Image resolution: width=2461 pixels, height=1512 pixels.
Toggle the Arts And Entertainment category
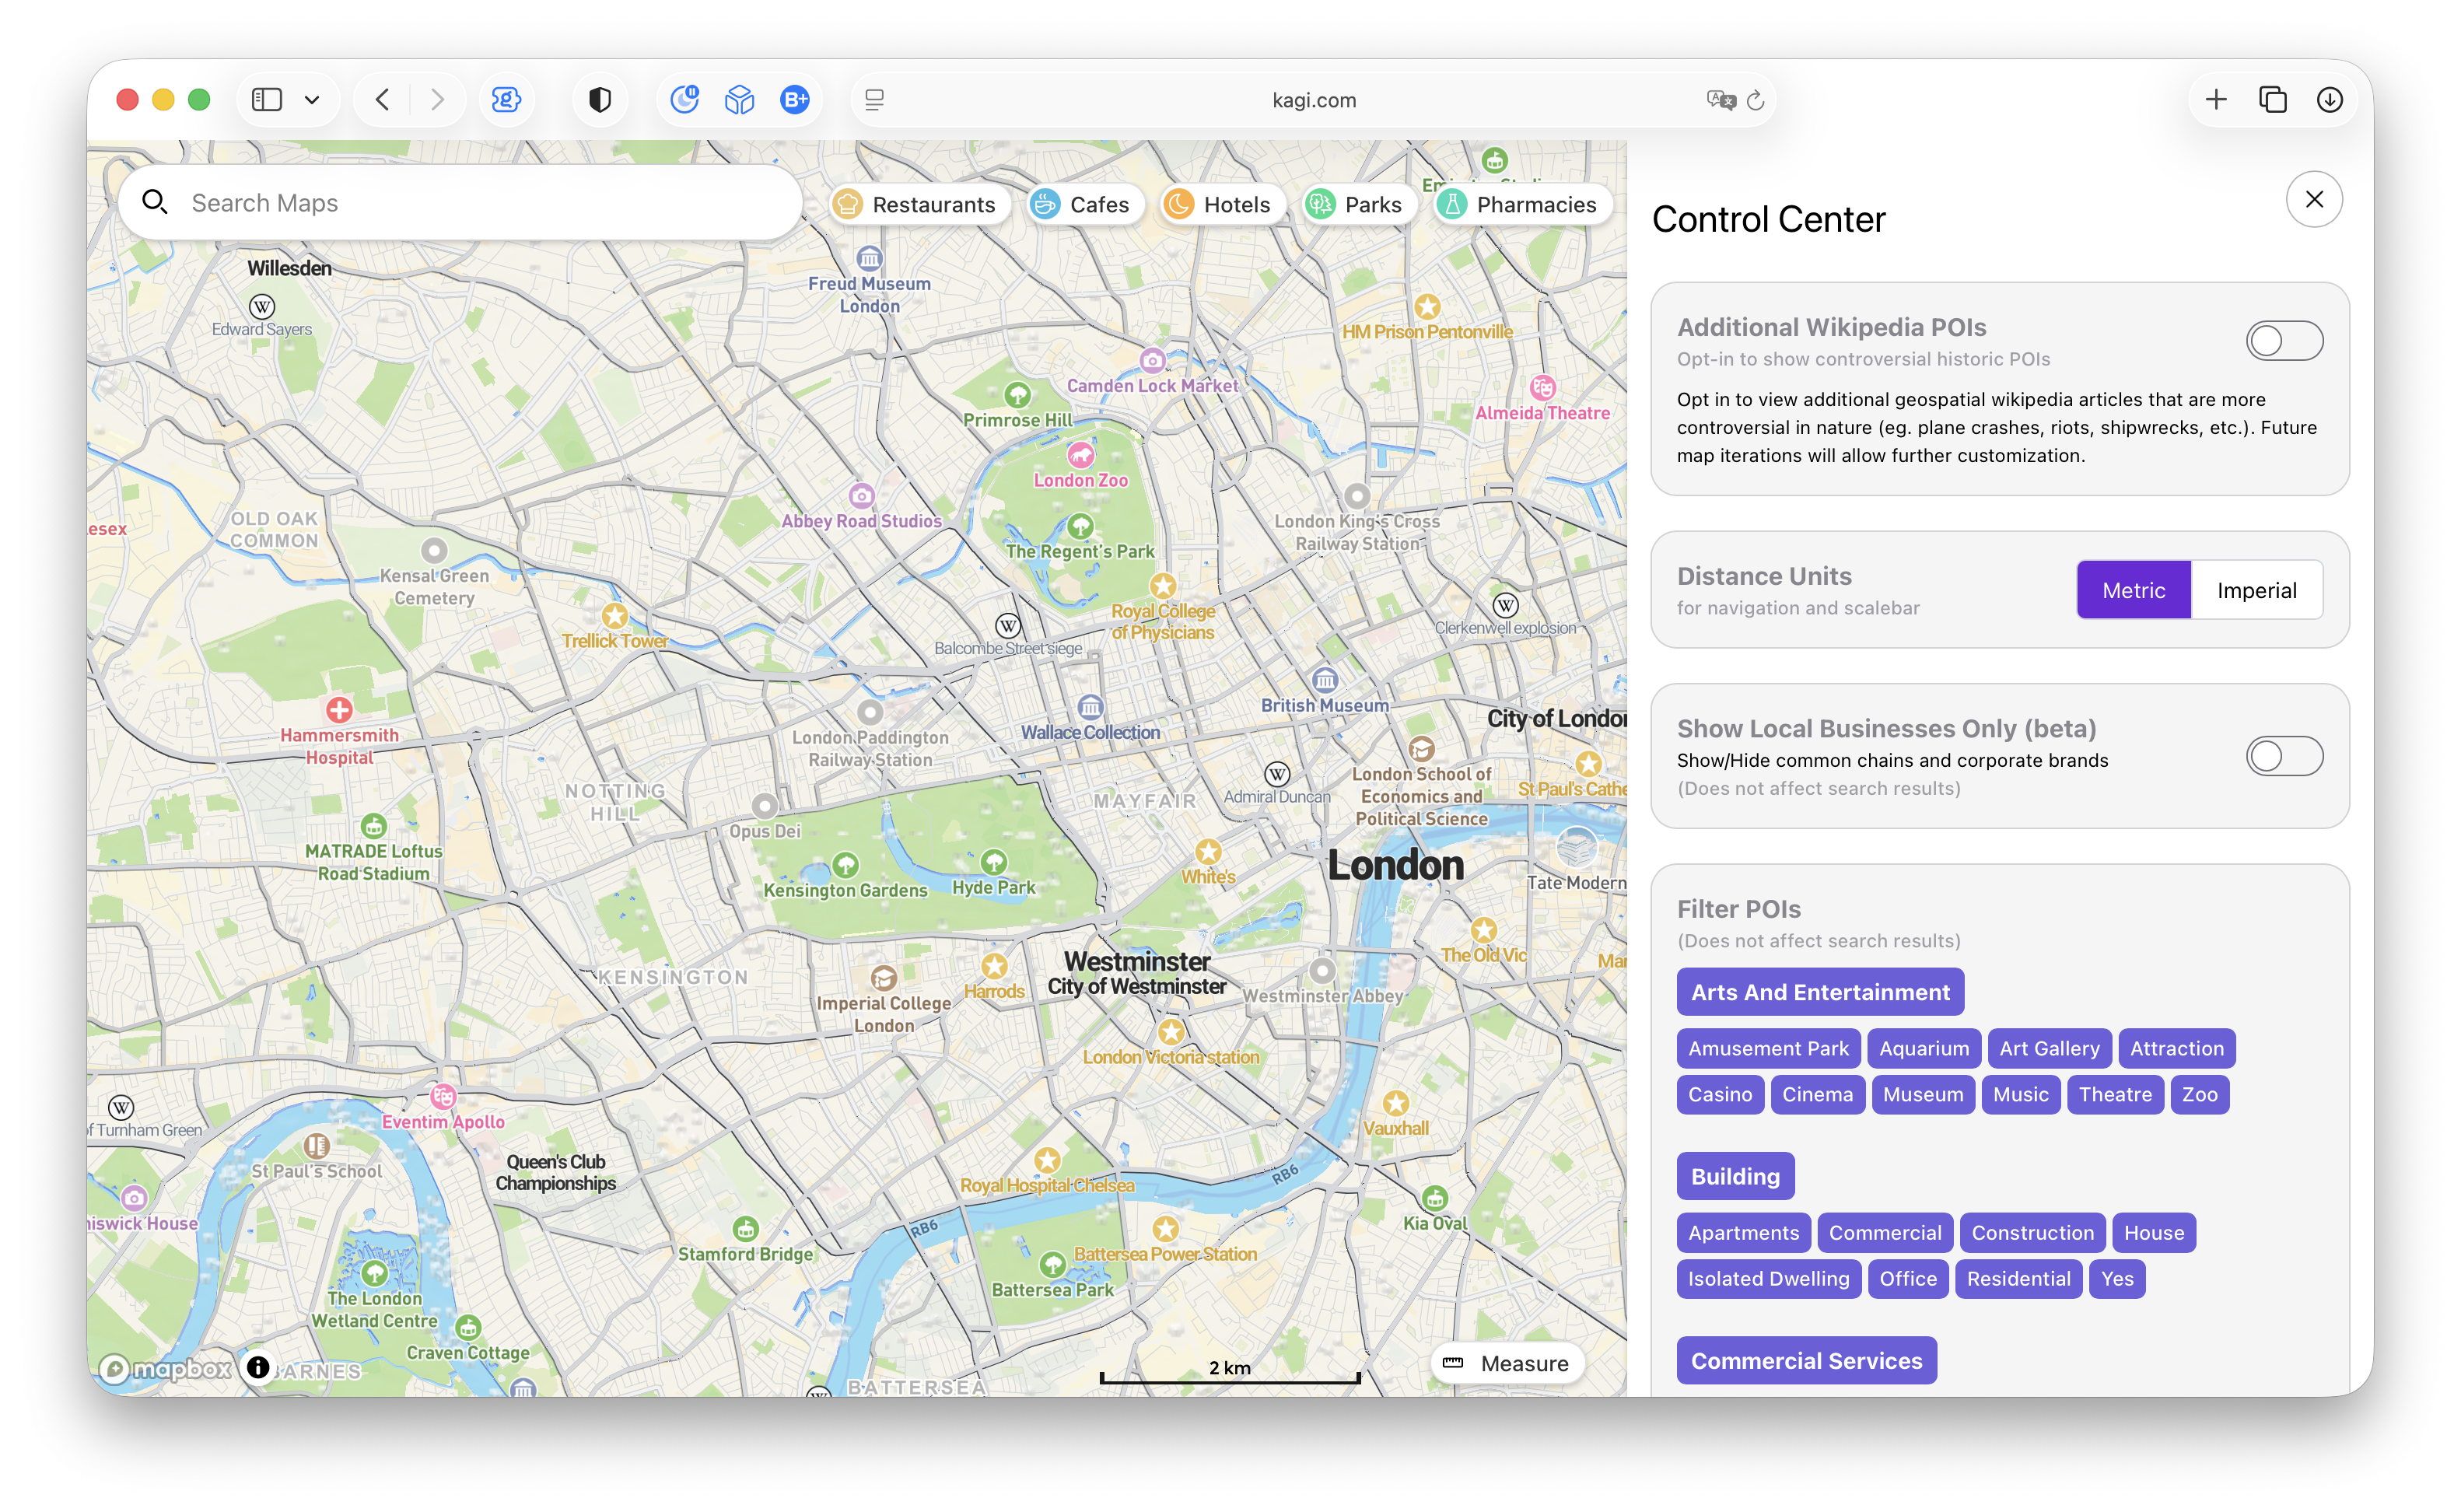click(x=1819, y=992)
